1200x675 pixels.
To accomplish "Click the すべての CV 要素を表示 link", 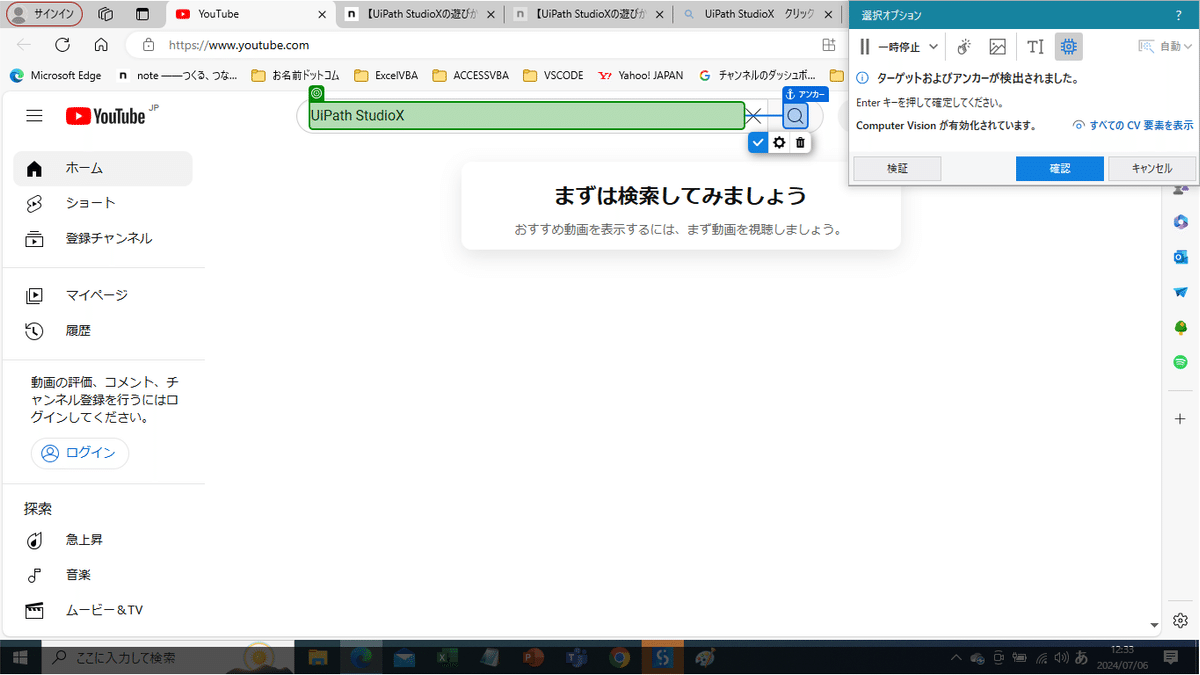I will pos(1133,126).
